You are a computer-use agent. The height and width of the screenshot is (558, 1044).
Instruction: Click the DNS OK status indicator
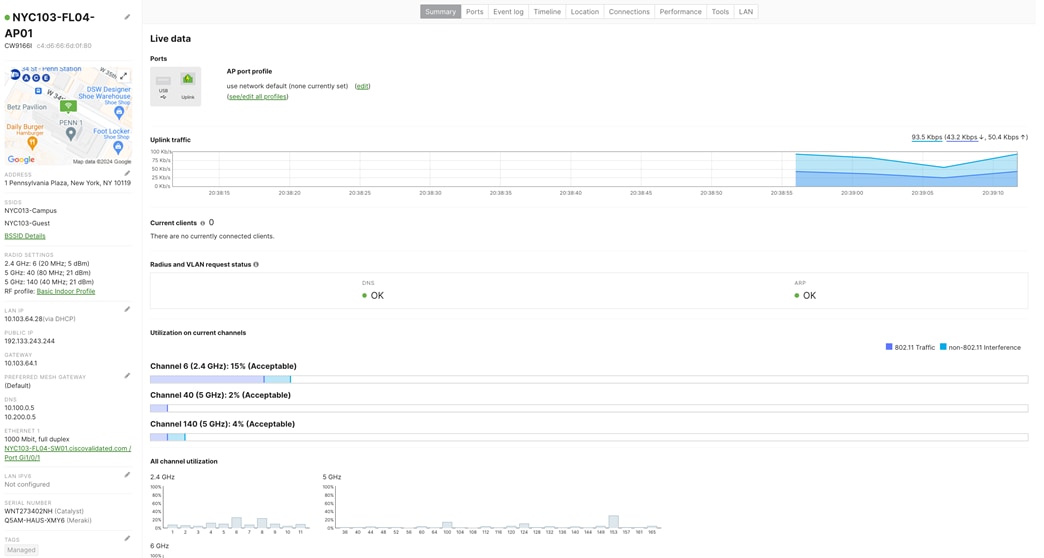coord(373,296)
